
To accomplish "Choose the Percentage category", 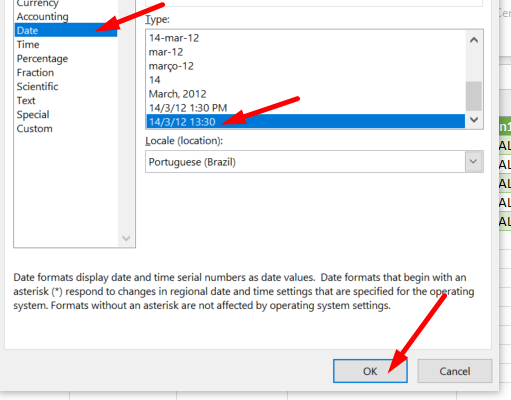I will click(42, 58).
